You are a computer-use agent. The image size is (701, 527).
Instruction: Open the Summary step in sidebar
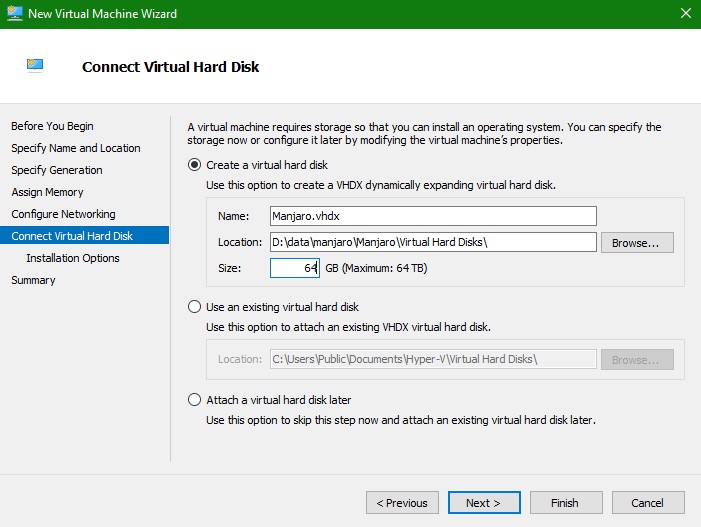point(33,280)
